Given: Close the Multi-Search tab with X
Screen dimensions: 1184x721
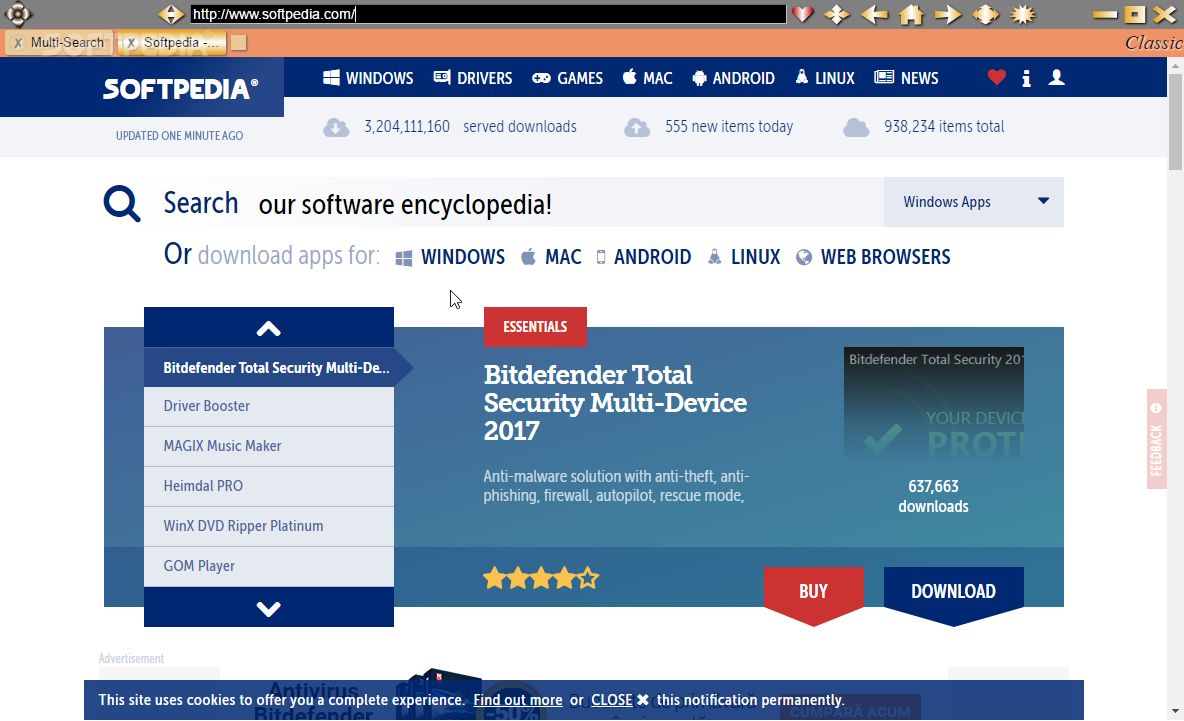Looking at the screenshot, I should pos(18,43).
